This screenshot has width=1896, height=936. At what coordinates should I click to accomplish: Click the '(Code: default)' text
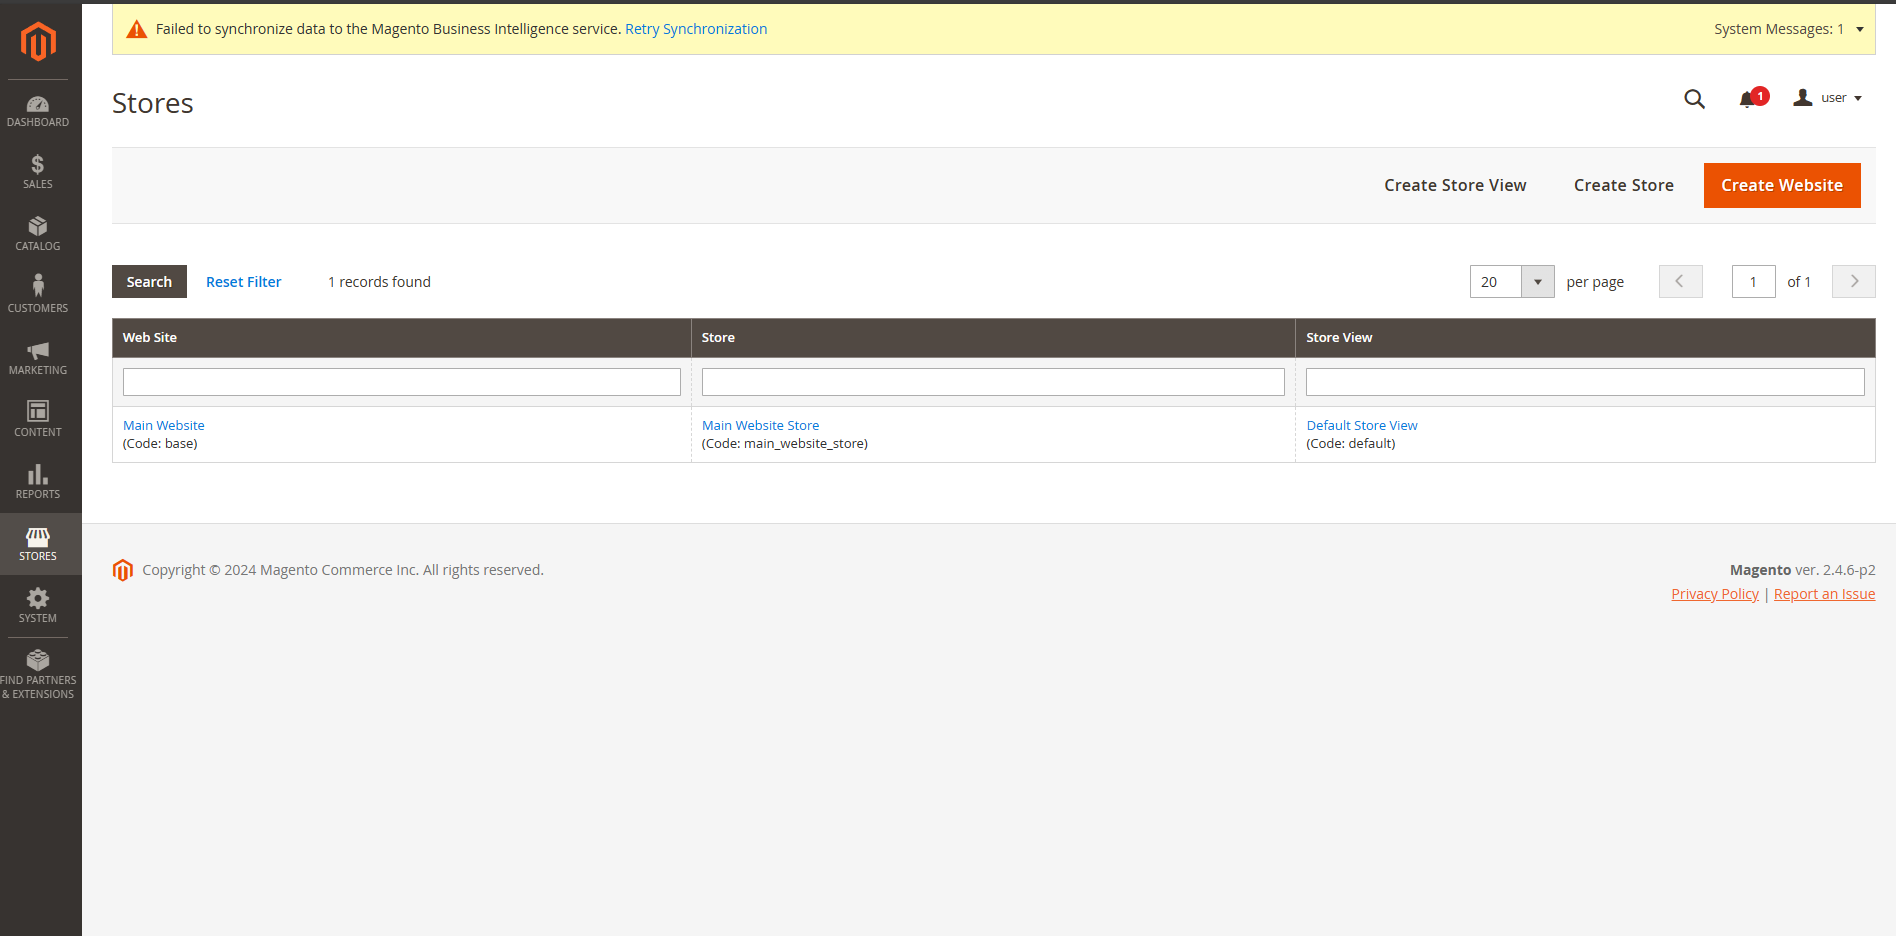(x=1351, y=444)
